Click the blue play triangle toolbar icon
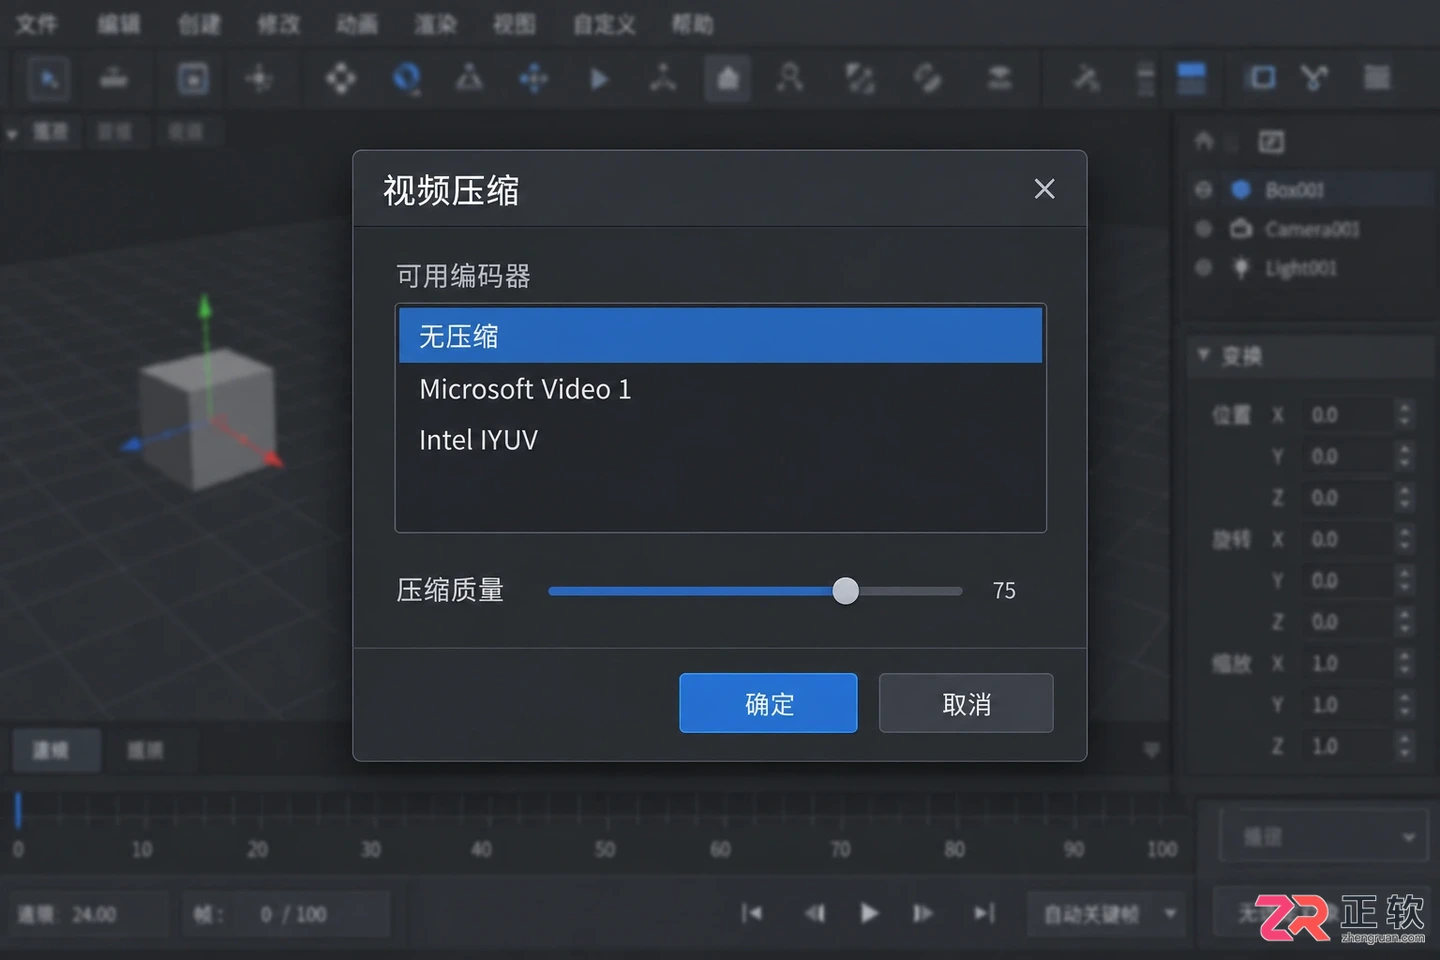Screen dimensions: 1440x960 [598, 78]
